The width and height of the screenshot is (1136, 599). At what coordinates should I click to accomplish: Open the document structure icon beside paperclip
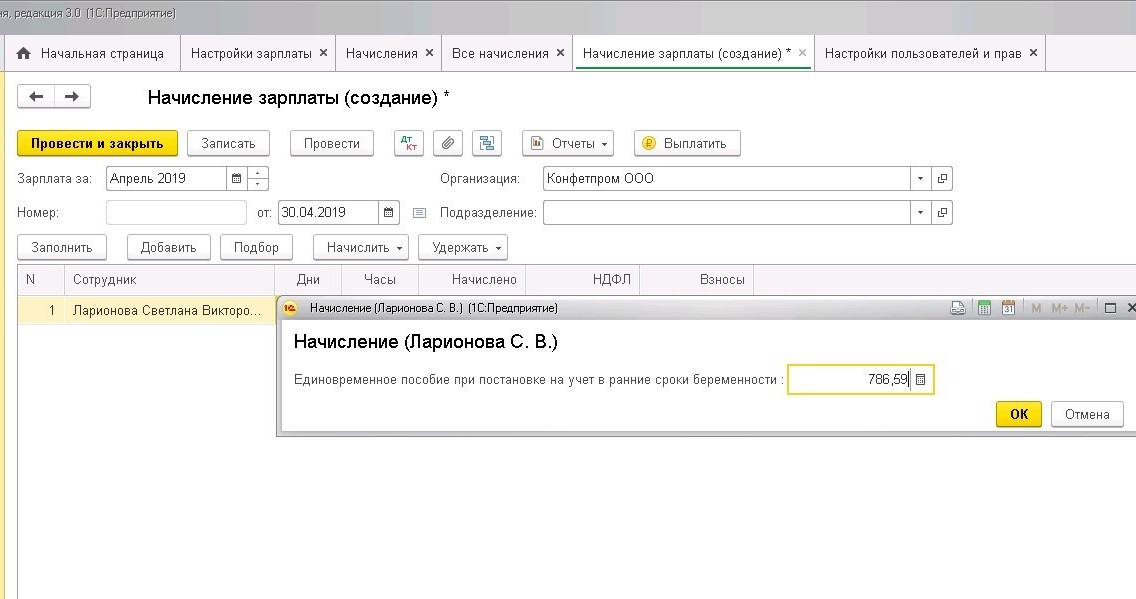point(487,143)
